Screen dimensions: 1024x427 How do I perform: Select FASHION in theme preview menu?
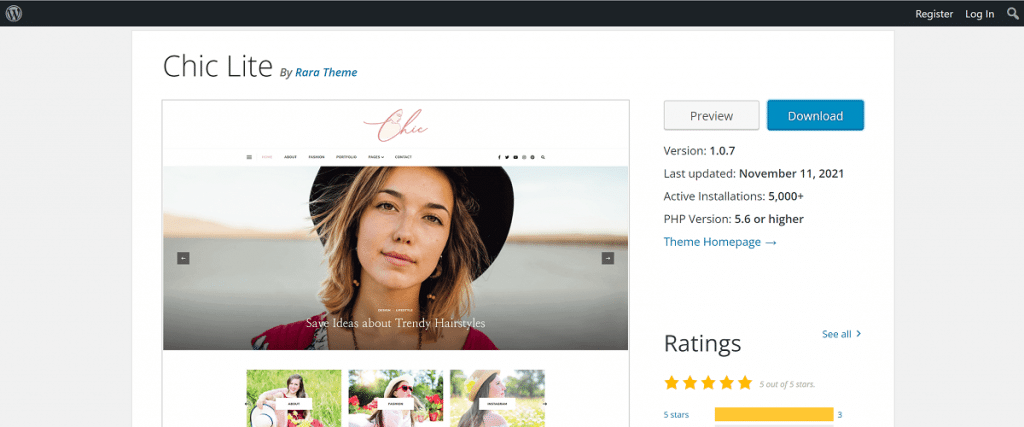[317, 157]
